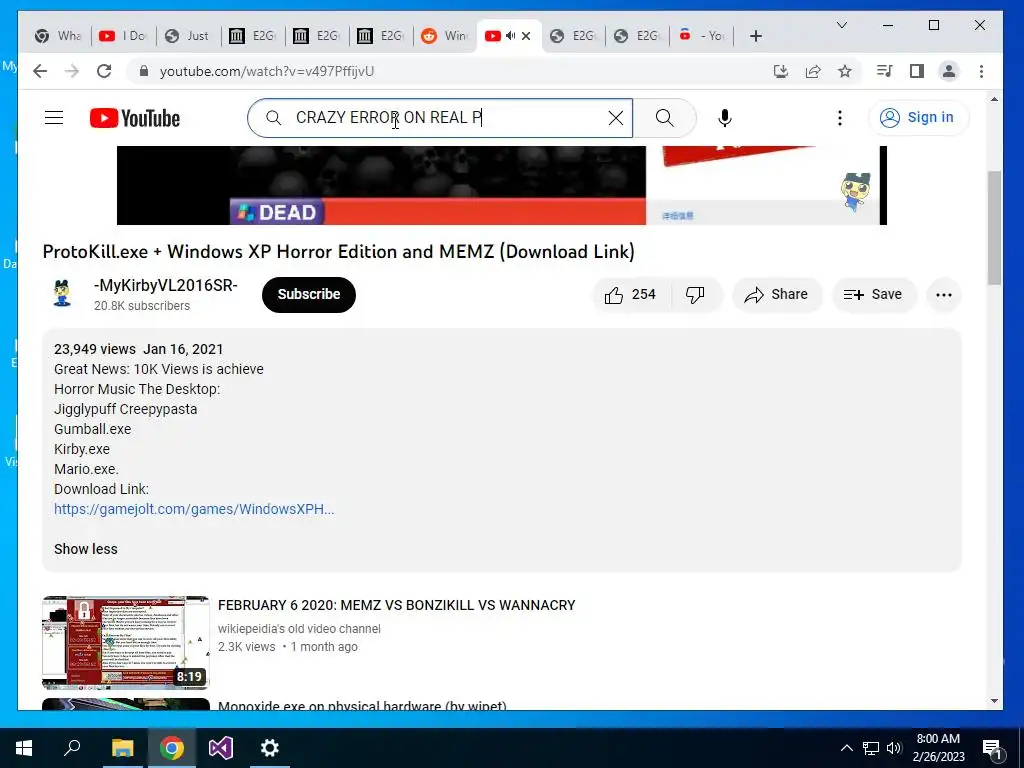Image resolution: width=1024 pixels, height=768 pixels.
Task: Click the page scrollbar thumb
Action: pyautogui.click(x=994, y=228)
